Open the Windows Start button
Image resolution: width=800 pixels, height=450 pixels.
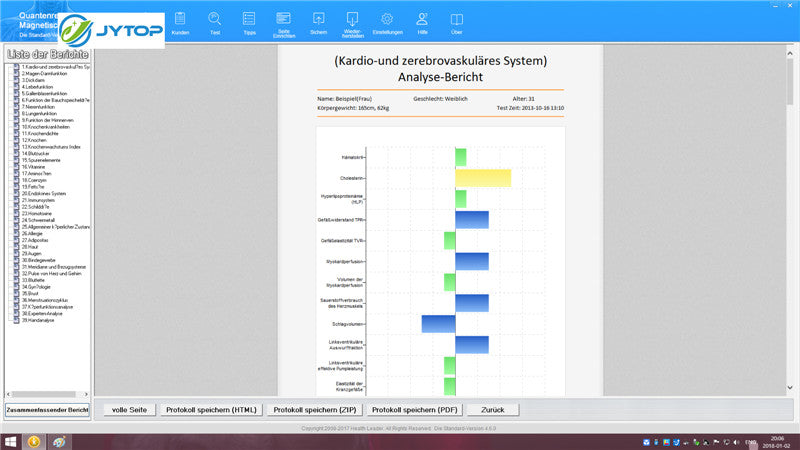pos(10,441)
